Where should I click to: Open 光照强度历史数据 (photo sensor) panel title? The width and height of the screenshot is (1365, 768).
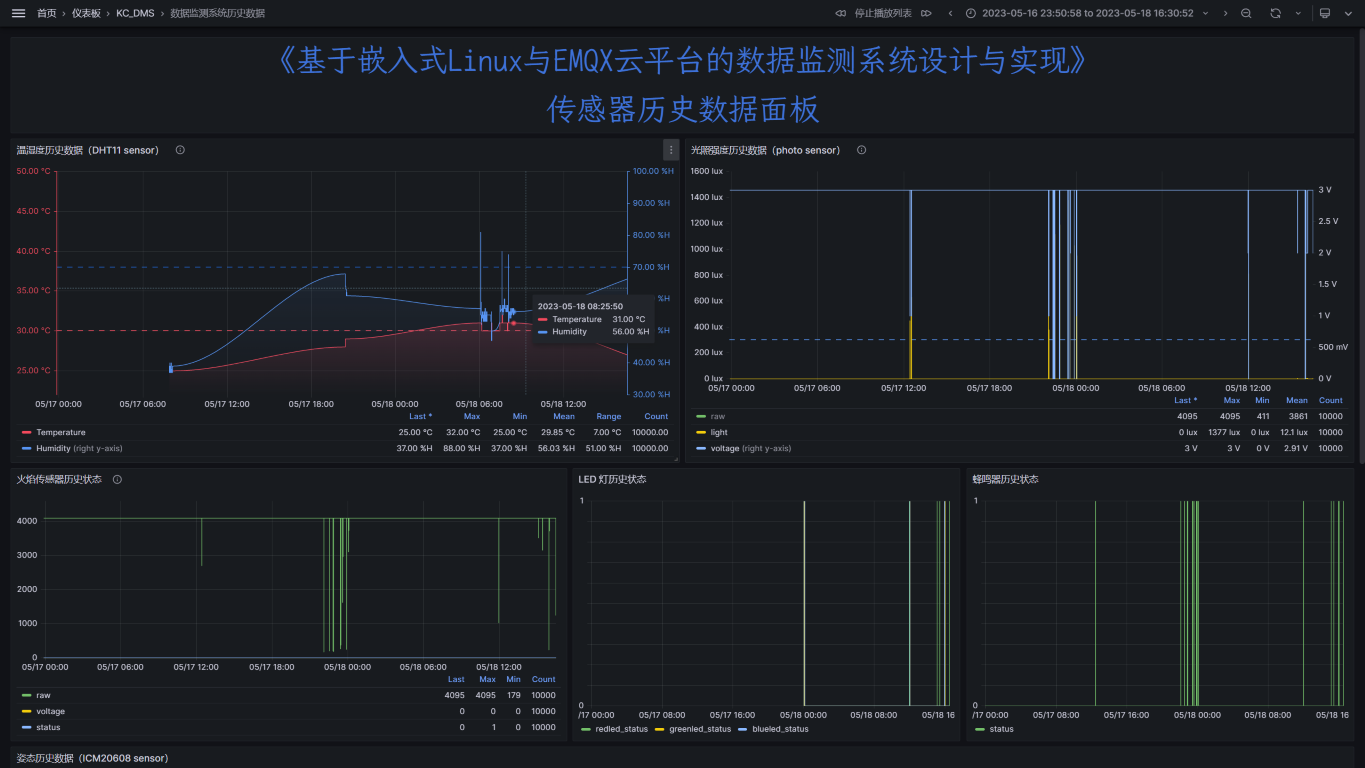(x=765, y=150)
